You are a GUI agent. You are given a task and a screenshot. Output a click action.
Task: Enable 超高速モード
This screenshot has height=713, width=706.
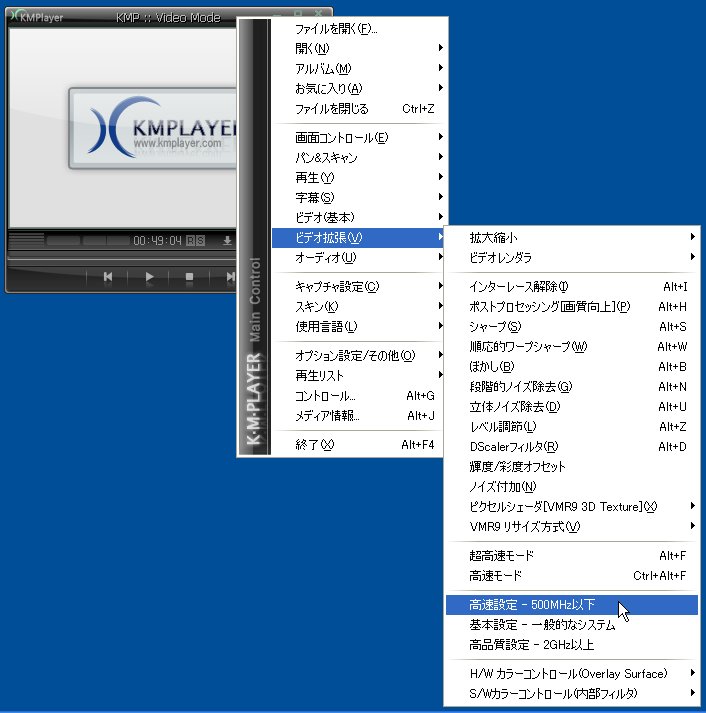[572, 556]
